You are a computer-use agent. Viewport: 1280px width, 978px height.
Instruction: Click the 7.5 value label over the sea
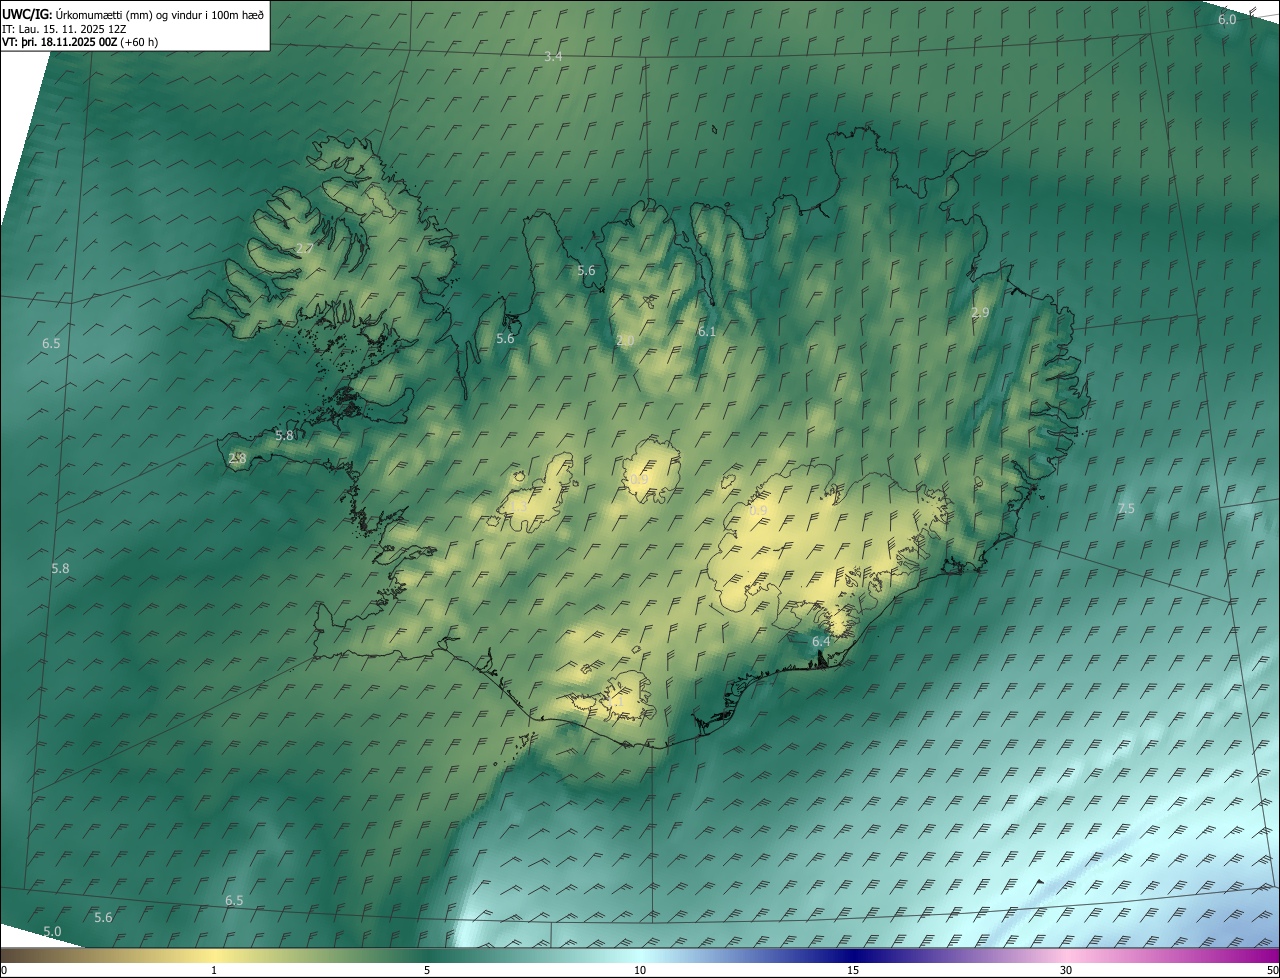[x=1126, y=509]
